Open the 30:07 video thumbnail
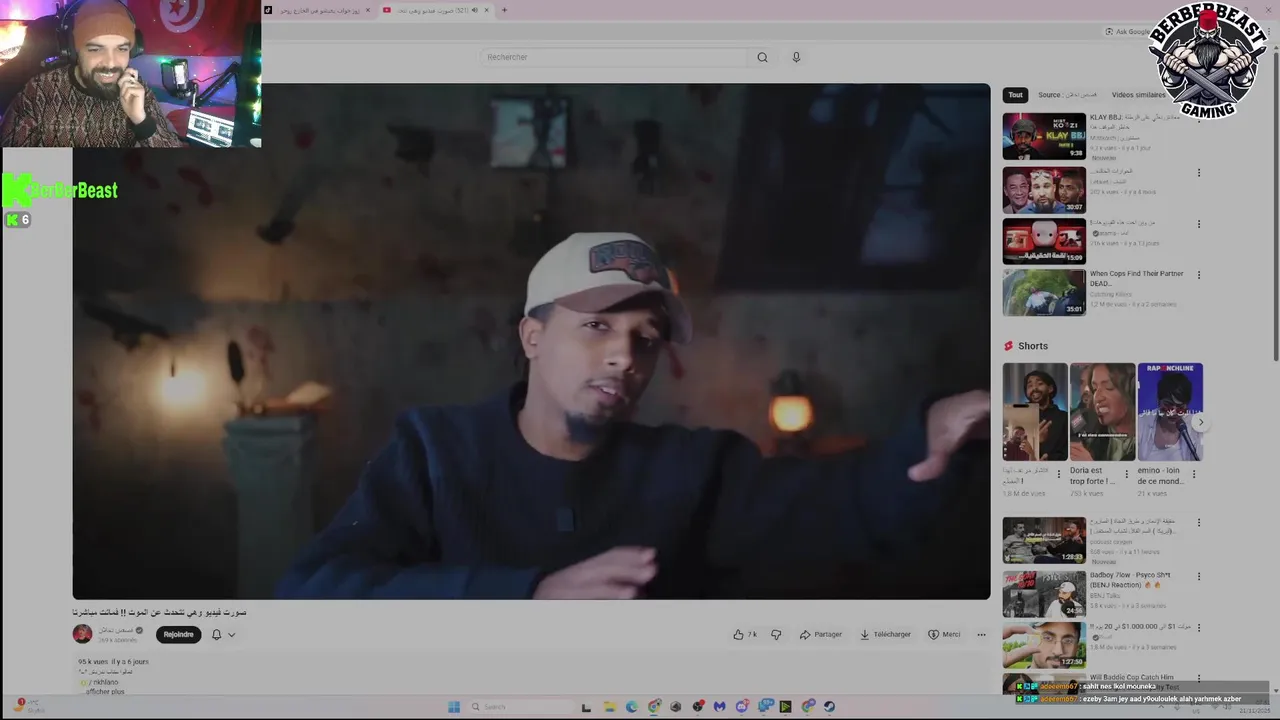Image resolution: width=1280 pixels, height=720 pixels. click(1044, 190)
